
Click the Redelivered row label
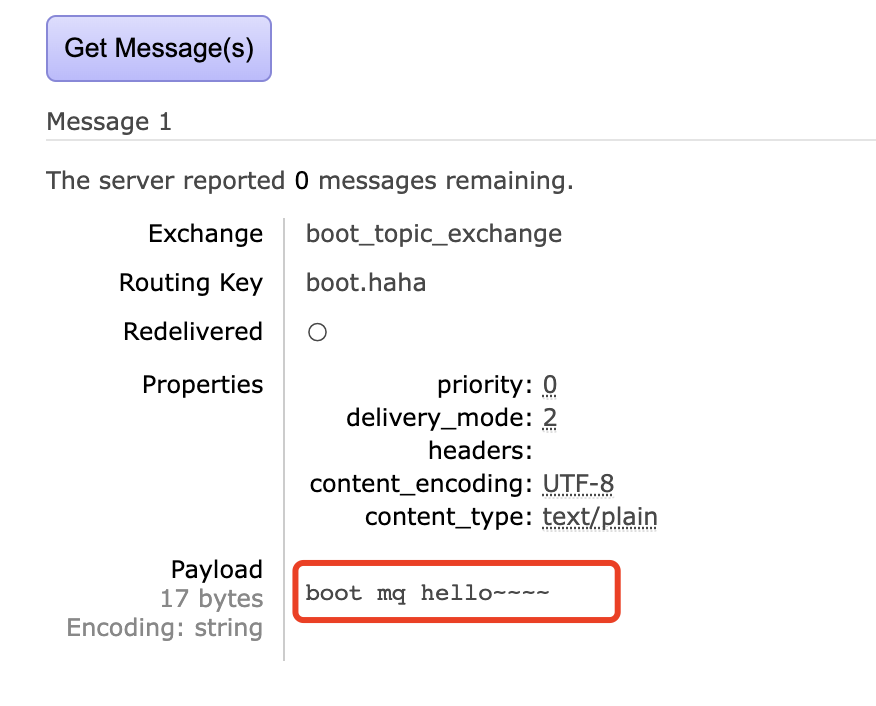[x=192, y=332]
